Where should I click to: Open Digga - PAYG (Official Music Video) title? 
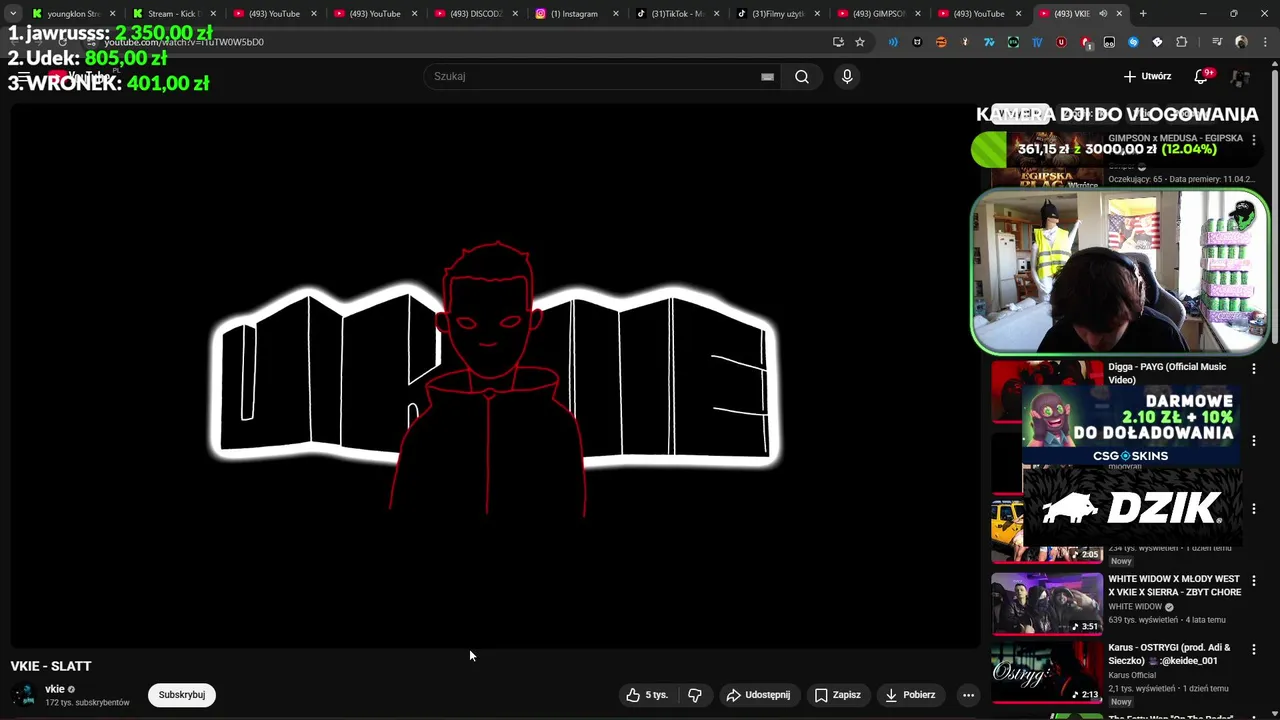(x=1167, y=373)
